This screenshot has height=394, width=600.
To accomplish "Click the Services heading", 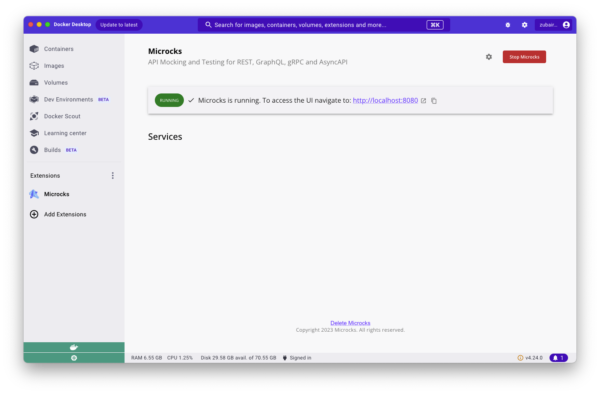I will click(165, 137).
